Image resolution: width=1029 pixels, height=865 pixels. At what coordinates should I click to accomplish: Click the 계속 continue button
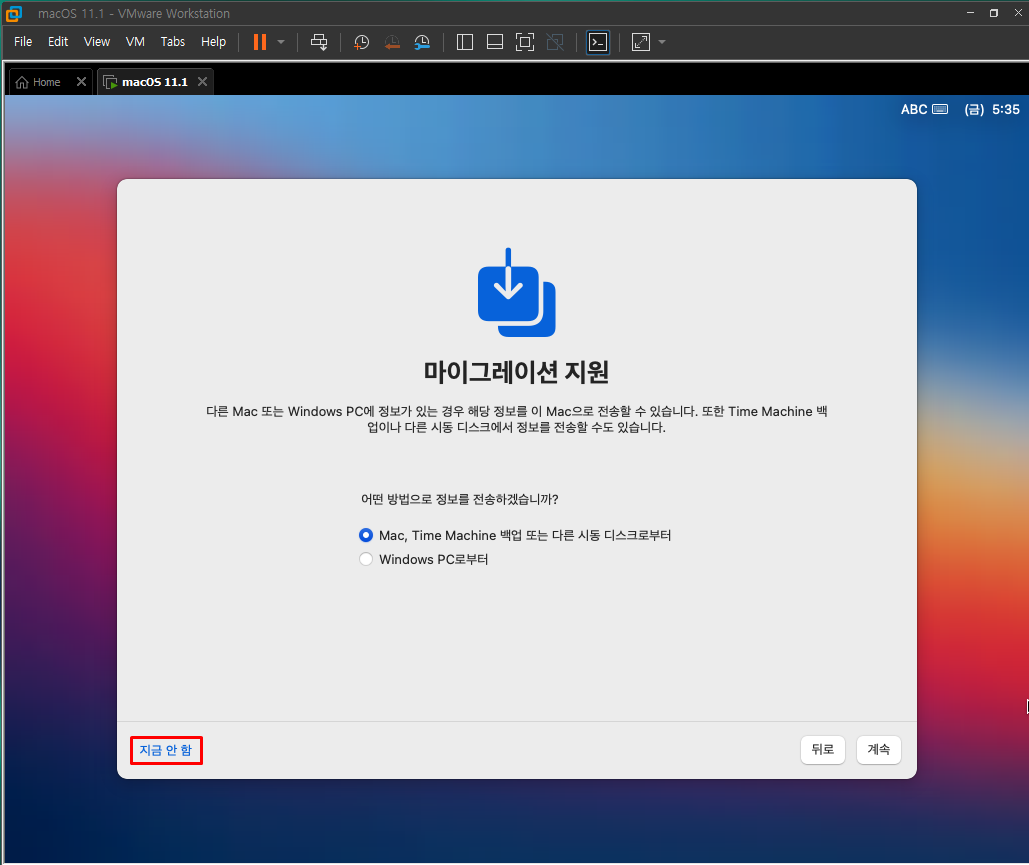click(x=879, y=749)
